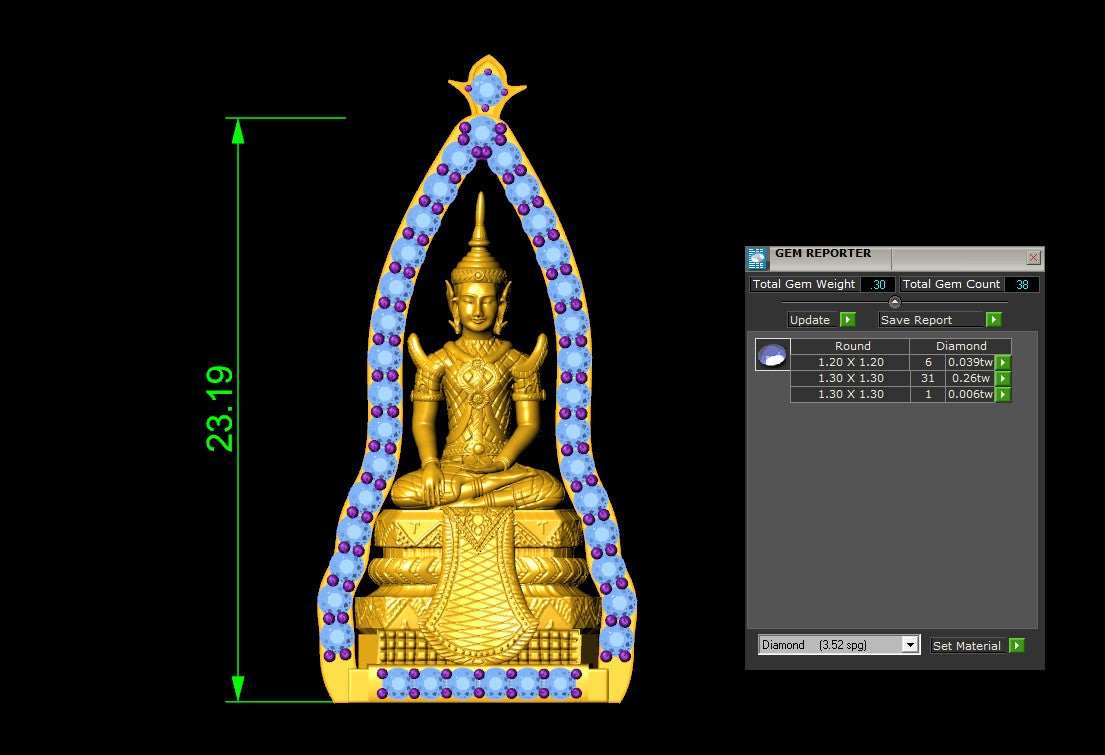
Task: Close the Gem Reporter panel
Action: click(x=1033, y=257)
